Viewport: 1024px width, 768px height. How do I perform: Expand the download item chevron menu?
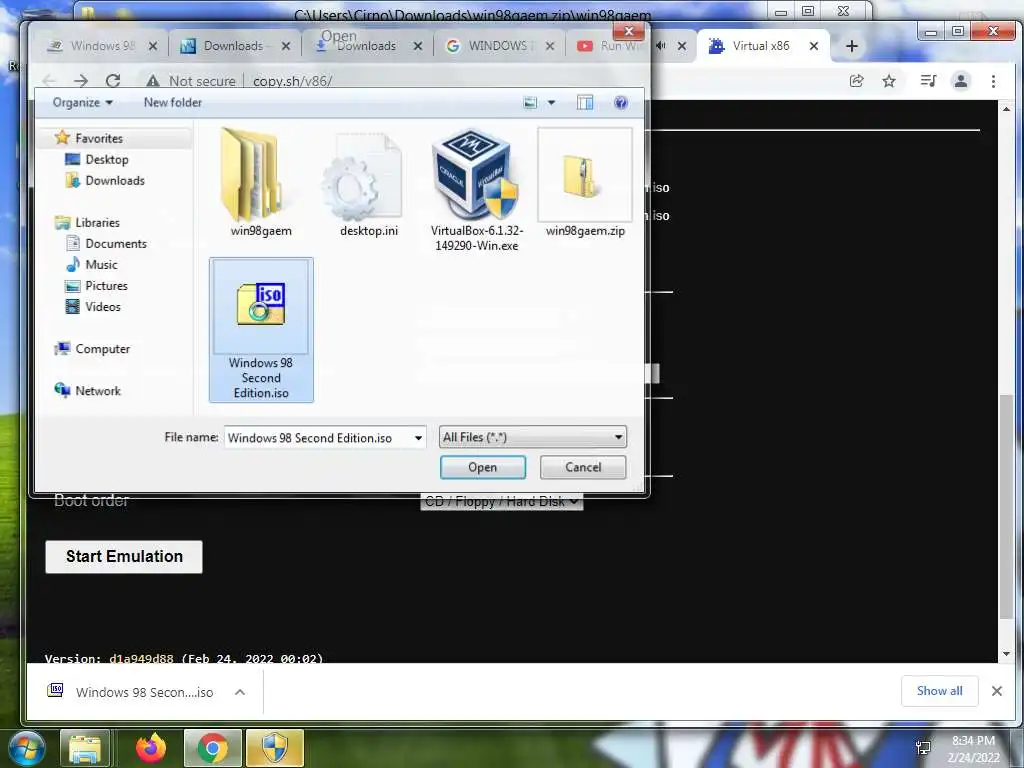[x=240, y=692]
